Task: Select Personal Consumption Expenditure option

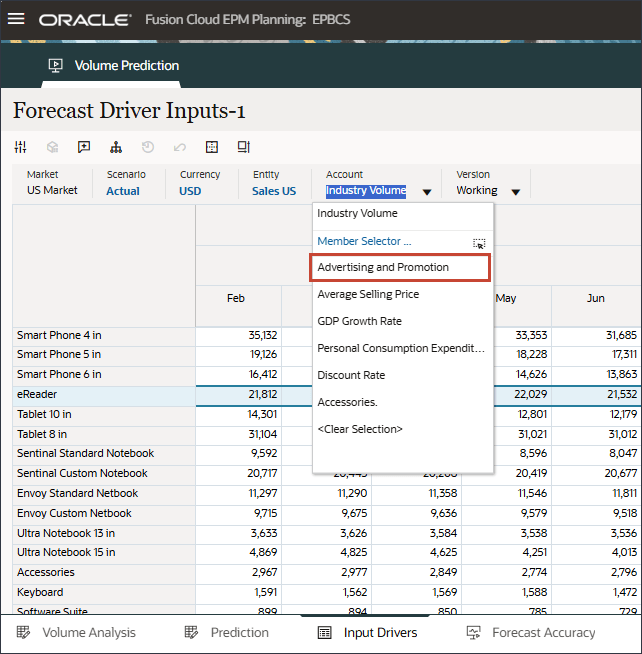Action: [x=403, y=348]
